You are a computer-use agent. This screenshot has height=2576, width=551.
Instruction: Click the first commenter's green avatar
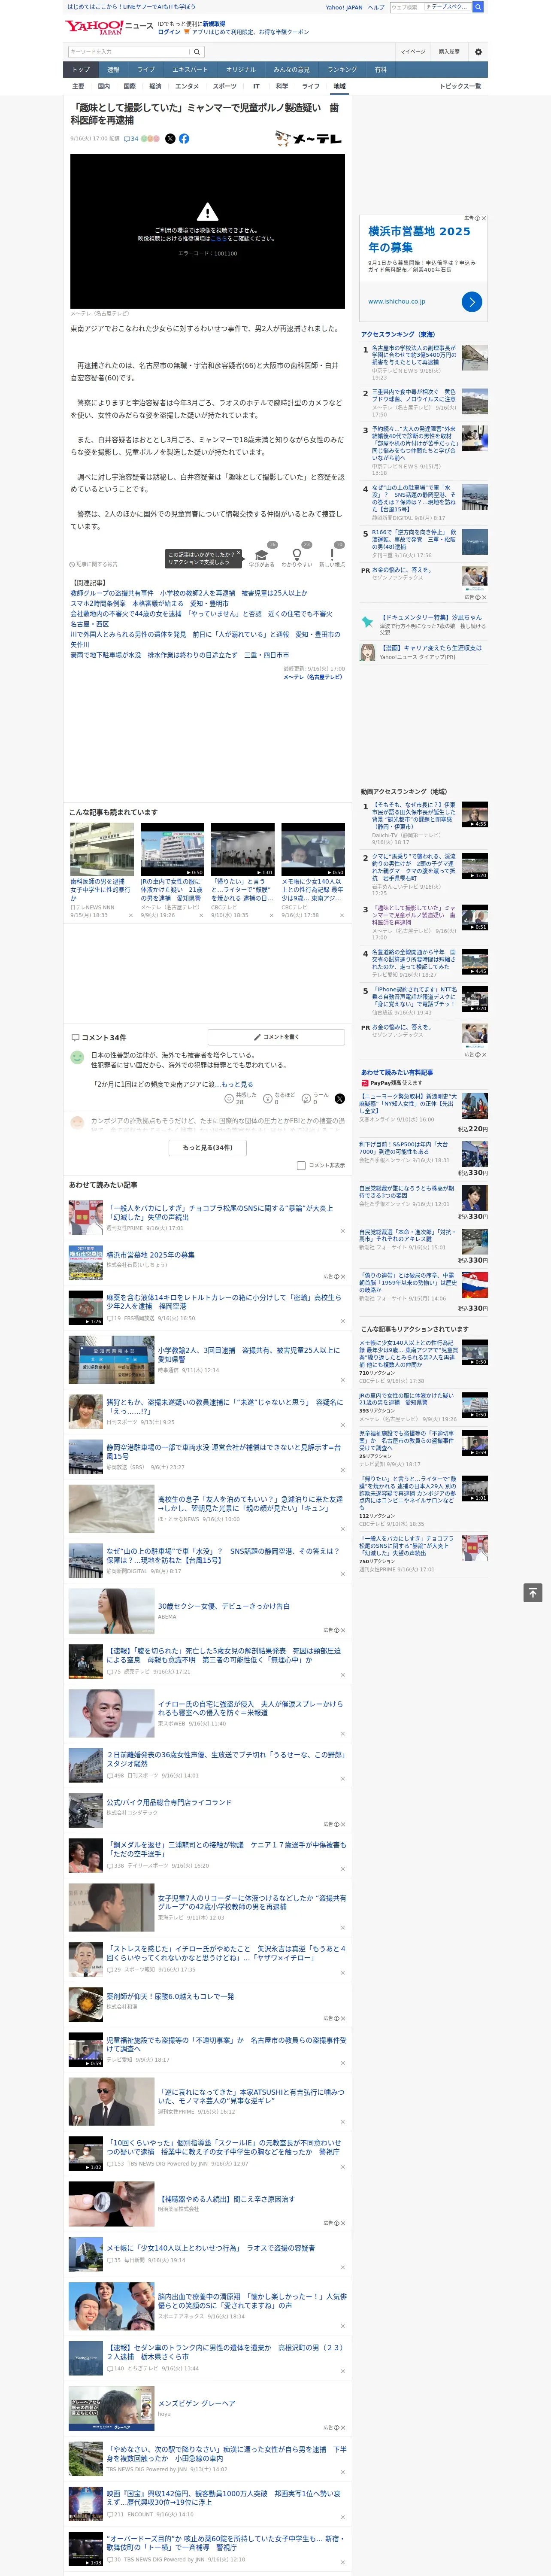(x=77, y=1057)
